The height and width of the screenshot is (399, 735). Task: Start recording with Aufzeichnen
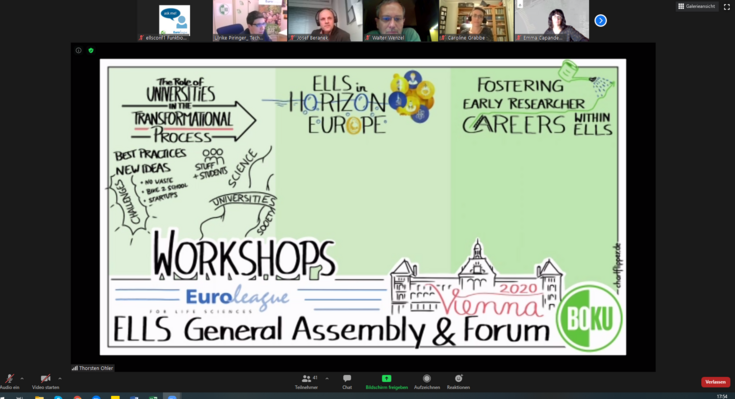pyautogui.click(x=427, y=382)
